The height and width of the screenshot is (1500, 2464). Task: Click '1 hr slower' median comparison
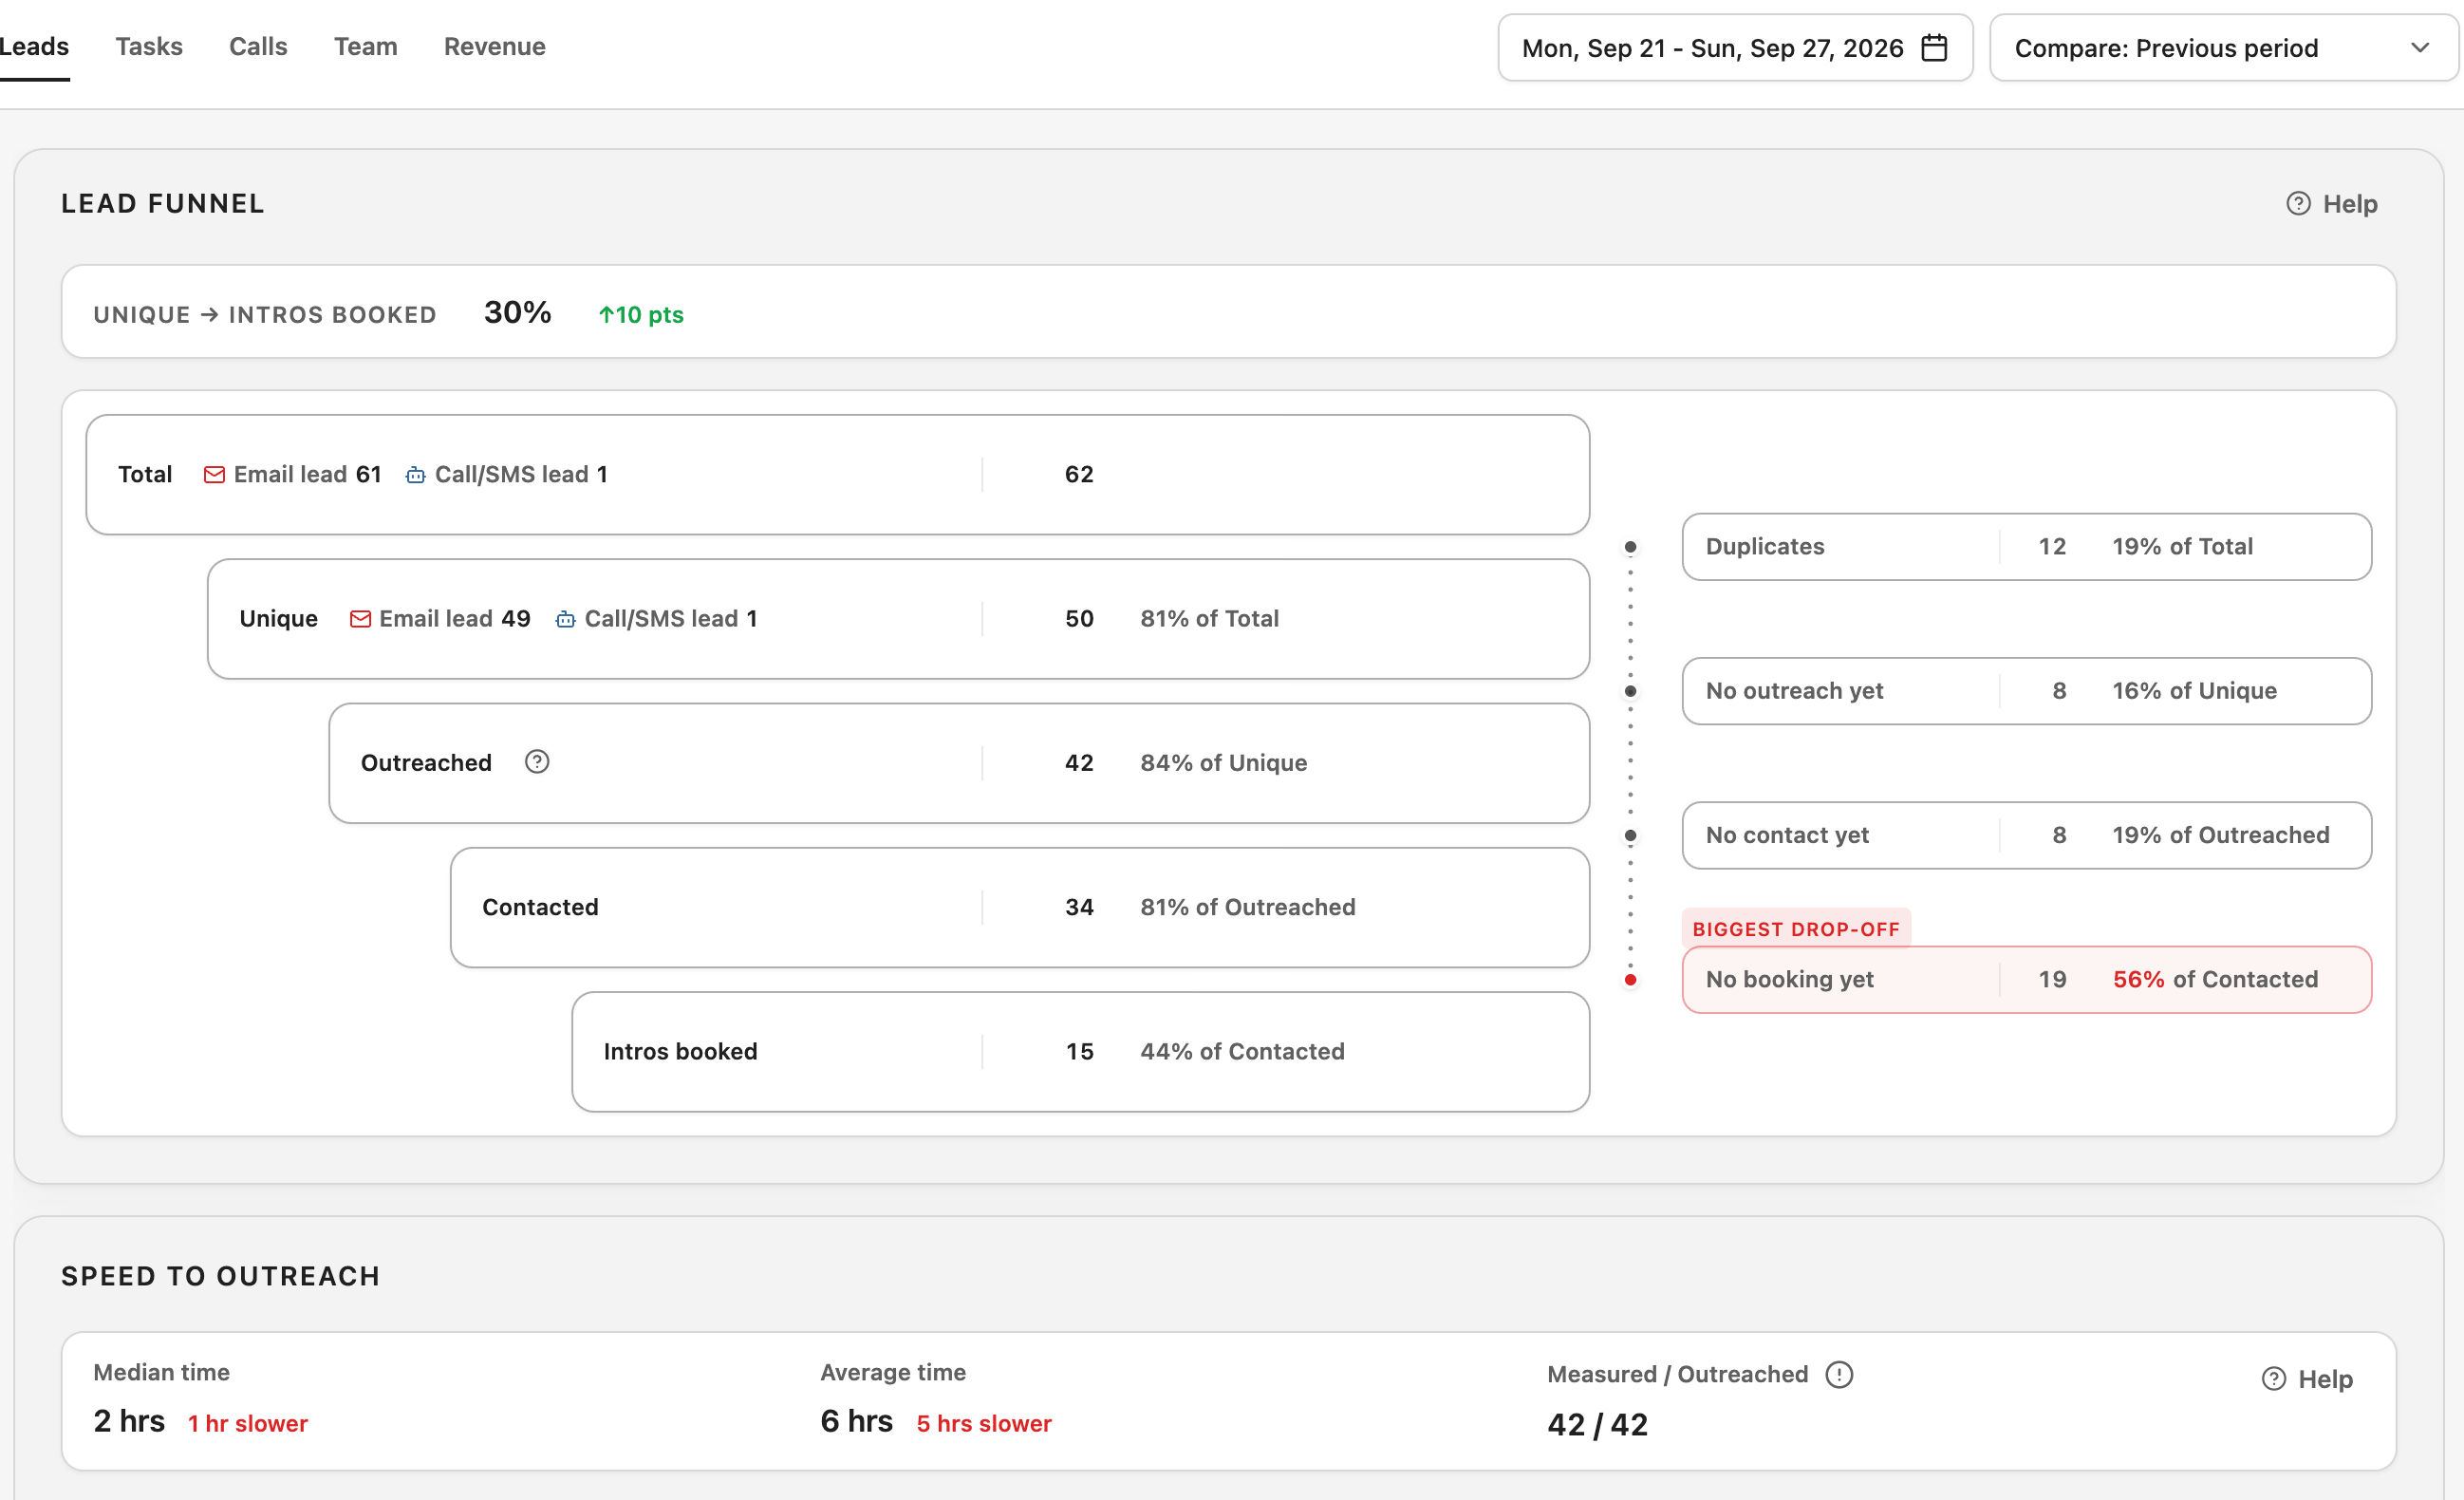pyautogui.click(x=248, y=1424)
